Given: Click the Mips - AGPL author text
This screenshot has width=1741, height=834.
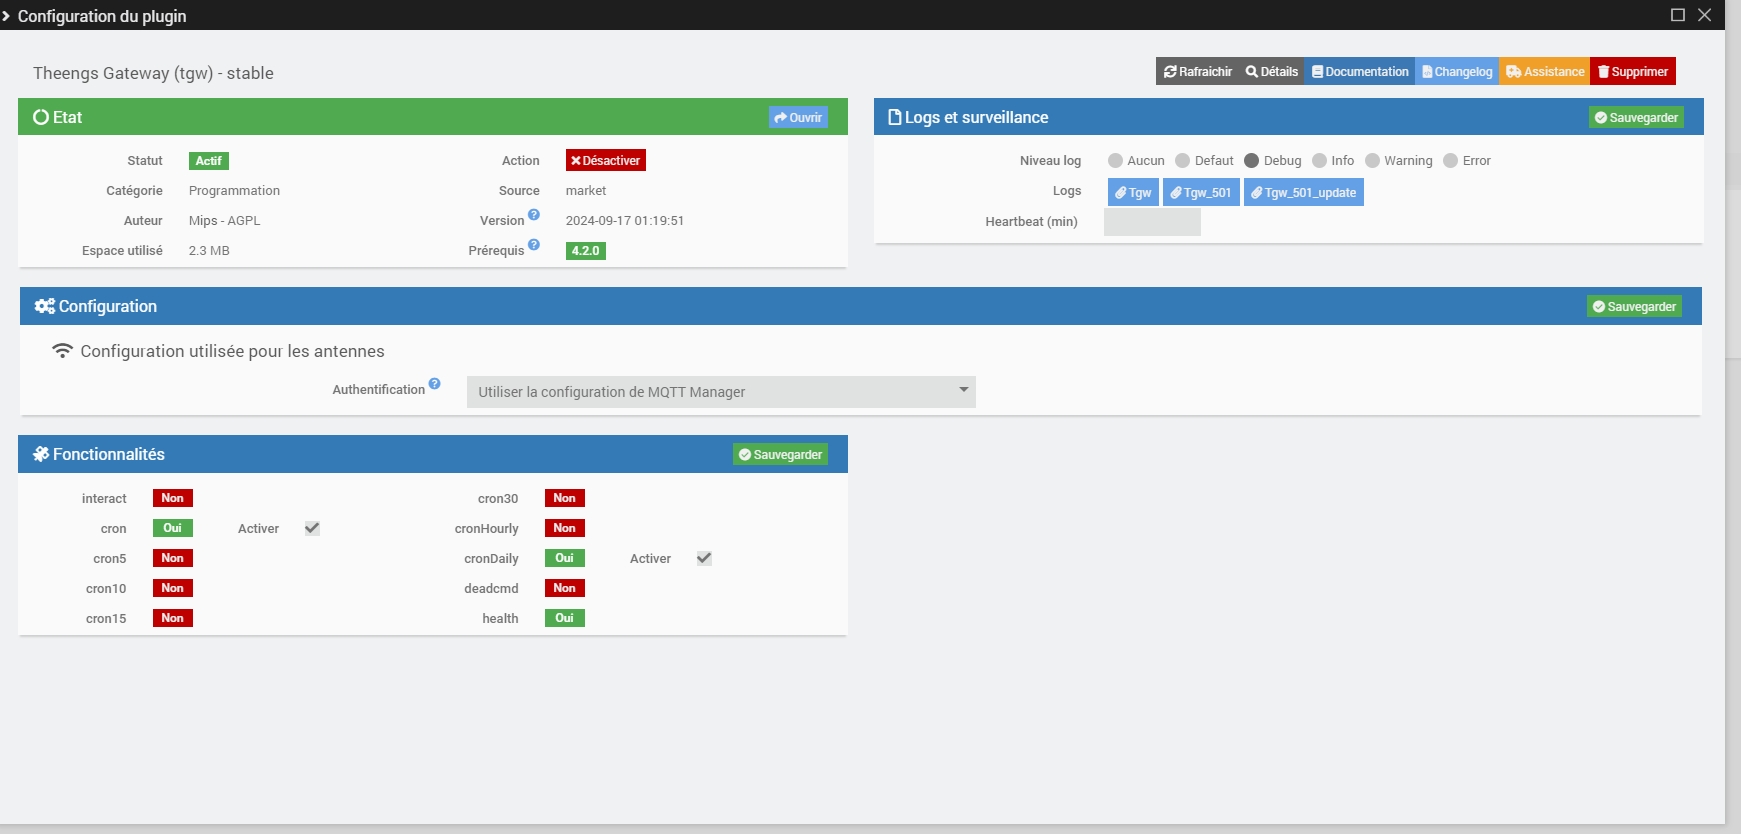Looking at the screenshot, I should pos(224,221).
